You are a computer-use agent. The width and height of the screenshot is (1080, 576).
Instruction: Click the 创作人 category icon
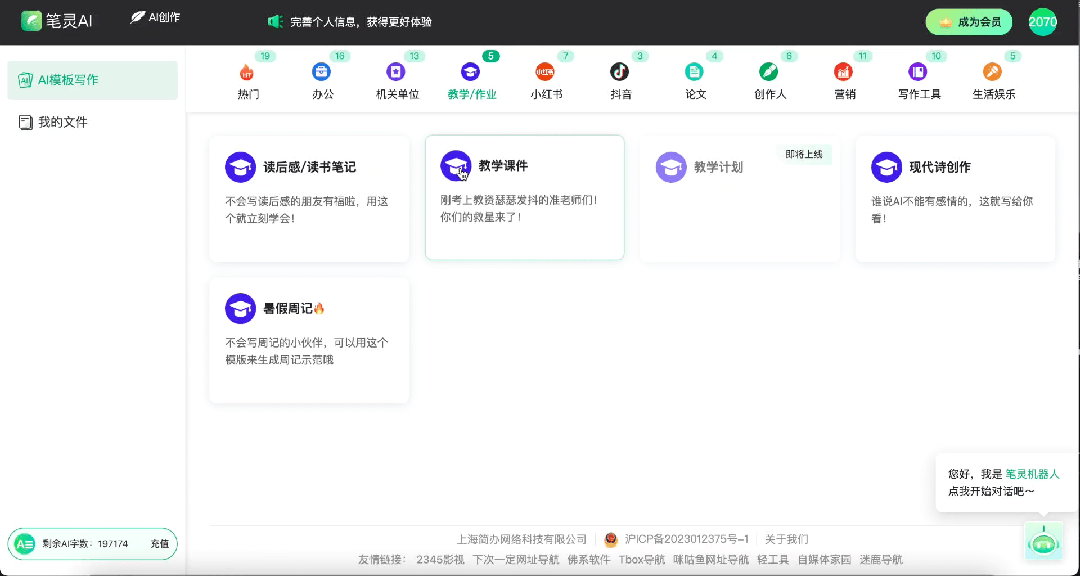[x=769, y=71]
